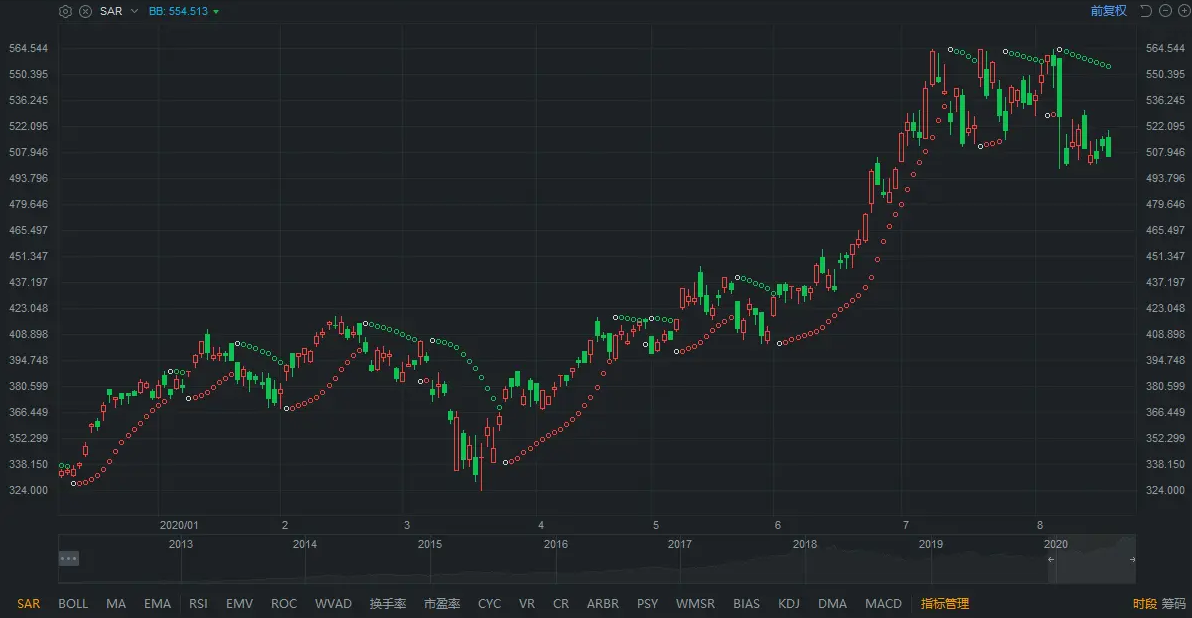Click the timeline ellipsis handle icon

[x=69, y=559]
